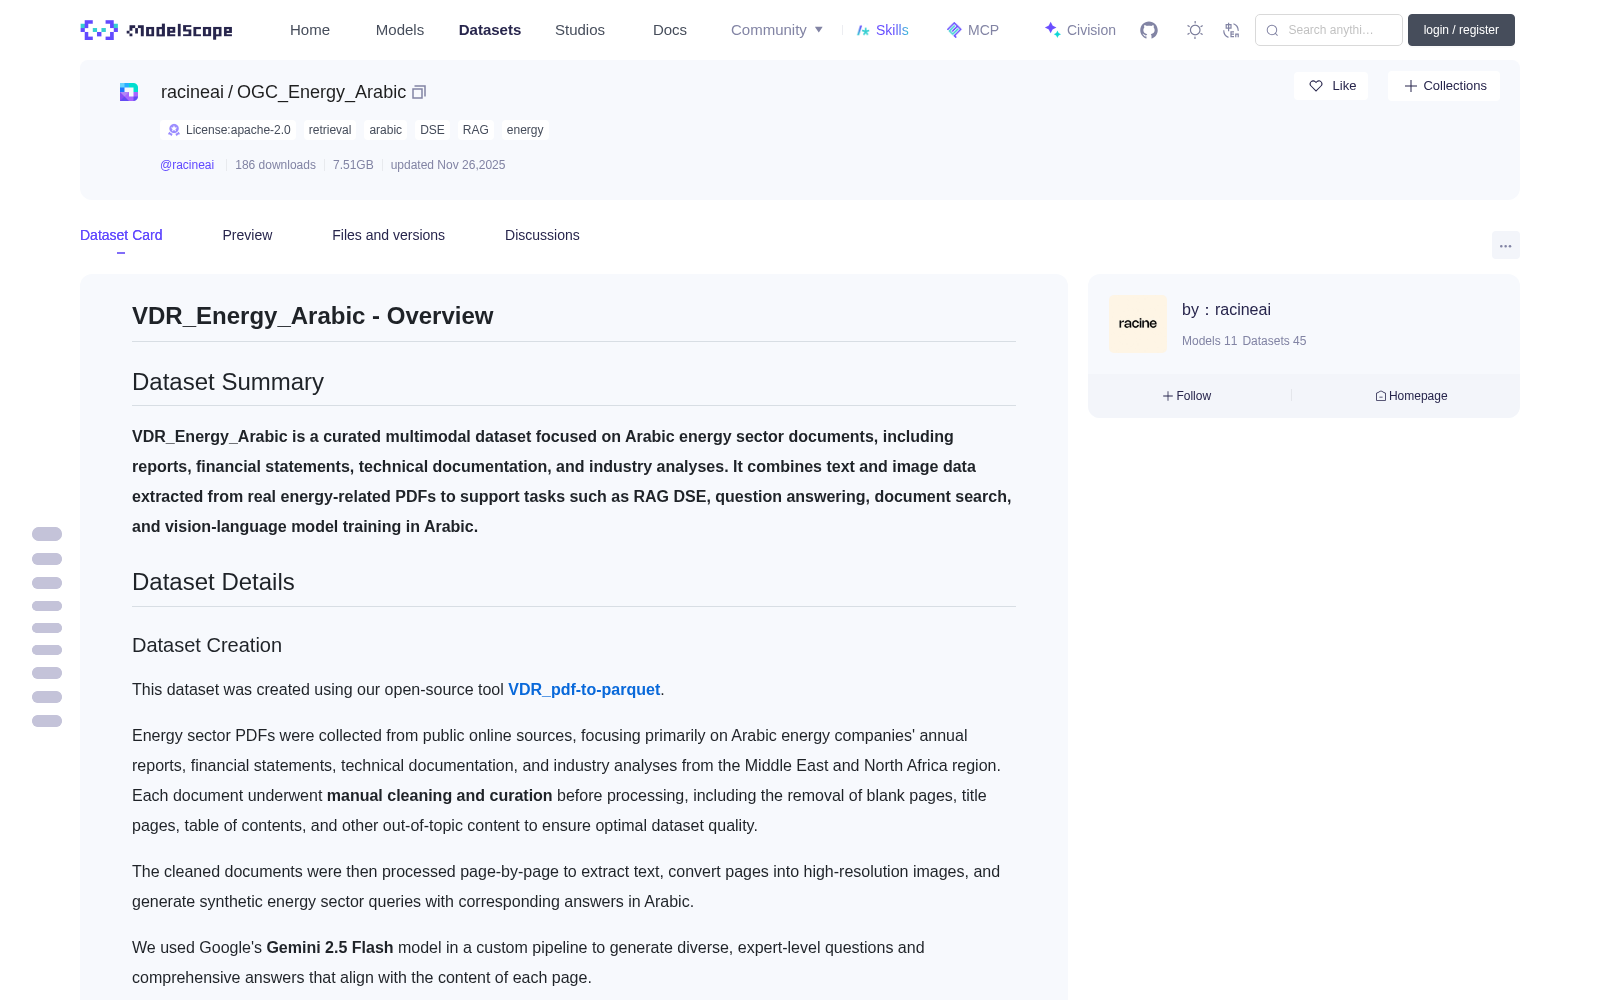
Task: Click the energy tag
Action: pyautogui.click(x=525, y=130)
